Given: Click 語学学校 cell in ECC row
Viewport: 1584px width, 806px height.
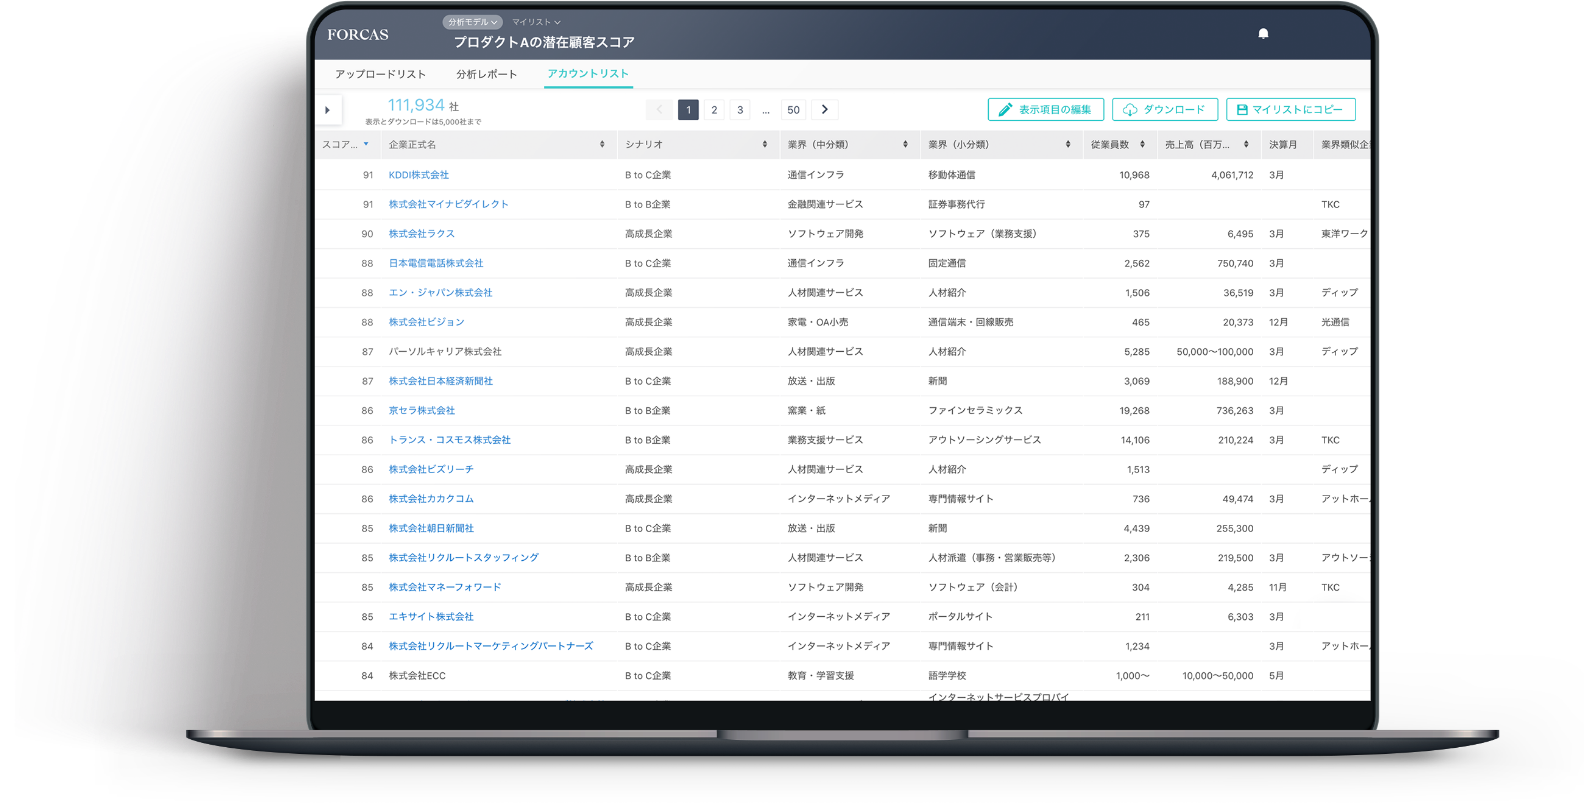Looking at the screenshot, I should click(947, 676).
